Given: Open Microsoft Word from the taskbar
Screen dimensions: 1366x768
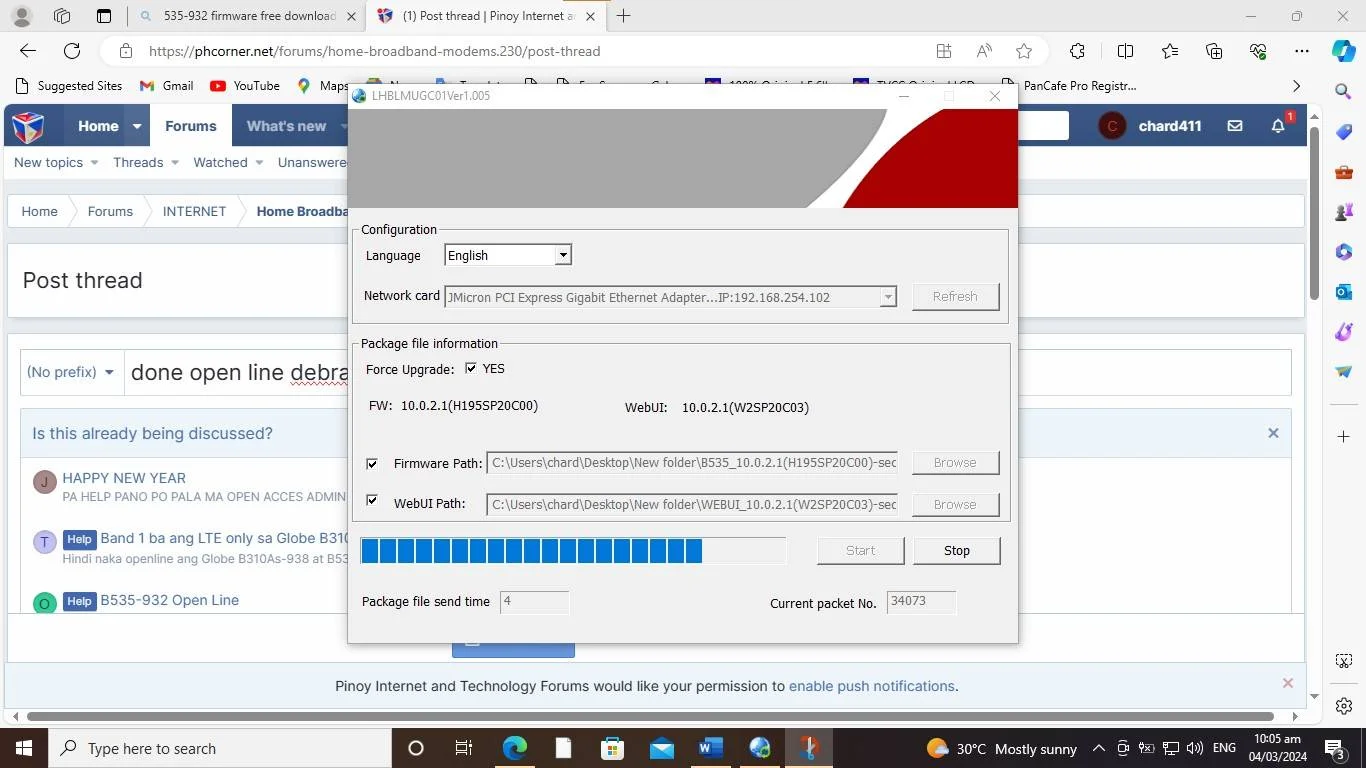Looking at the screenshot, I should 711,748.
